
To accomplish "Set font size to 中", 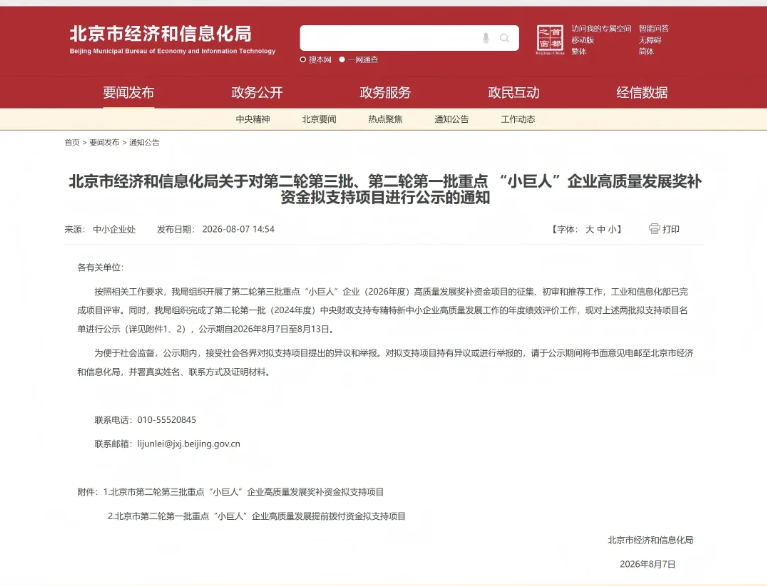I will pos(601,229).
